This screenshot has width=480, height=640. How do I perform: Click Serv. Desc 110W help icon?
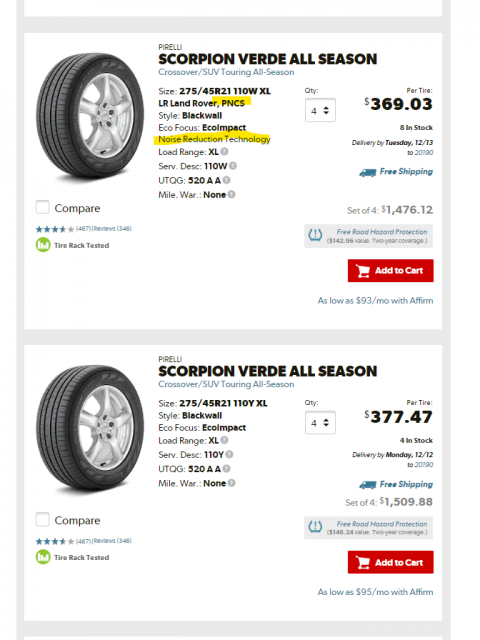233,166
